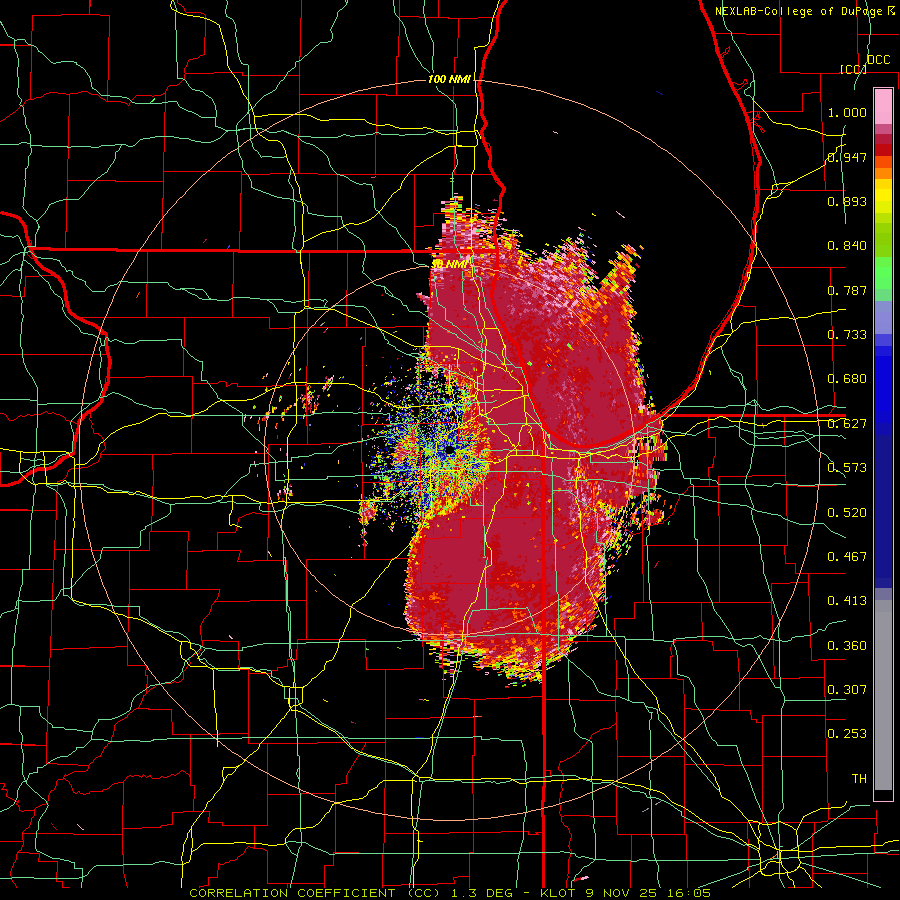Click the 0.360 legend value

(x=847, y=646)
